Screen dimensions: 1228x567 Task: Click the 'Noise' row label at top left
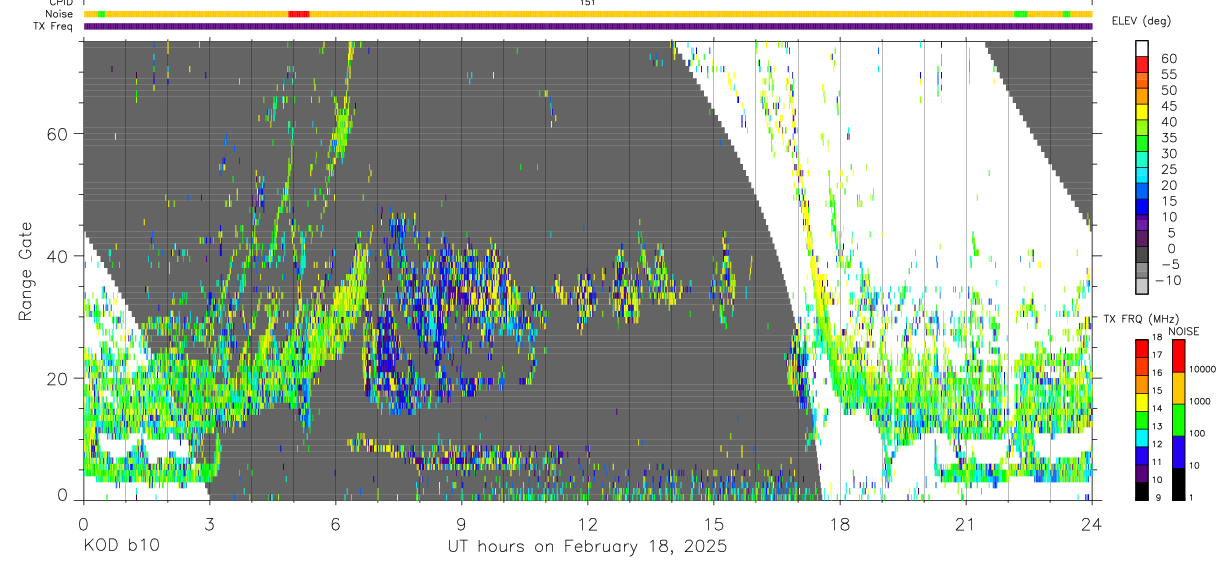click(x=59, y=14)
